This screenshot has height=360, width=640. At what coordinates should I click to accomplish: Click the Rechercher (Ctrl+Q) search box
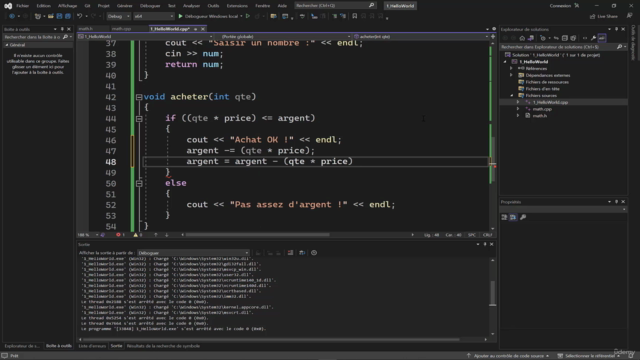[x=335, y=6]
